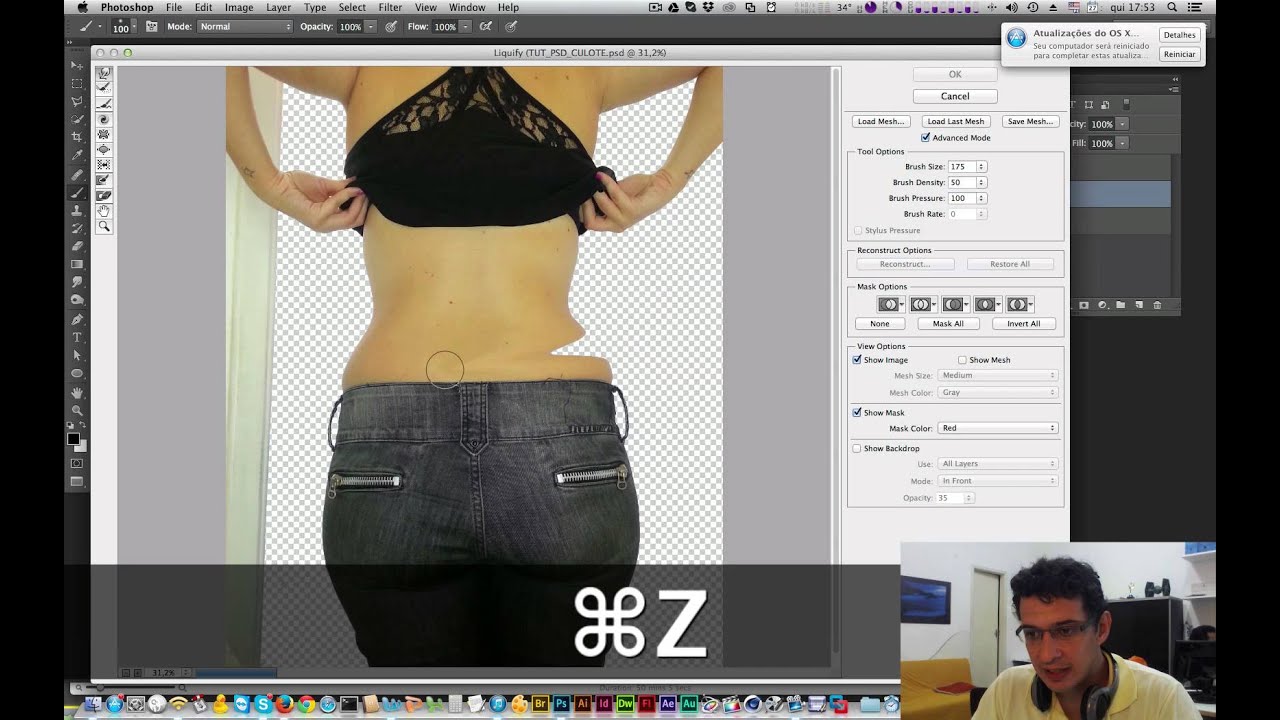Select the Push Left tool in Liquify
The image size is (1280, 720).
point(104,165)
